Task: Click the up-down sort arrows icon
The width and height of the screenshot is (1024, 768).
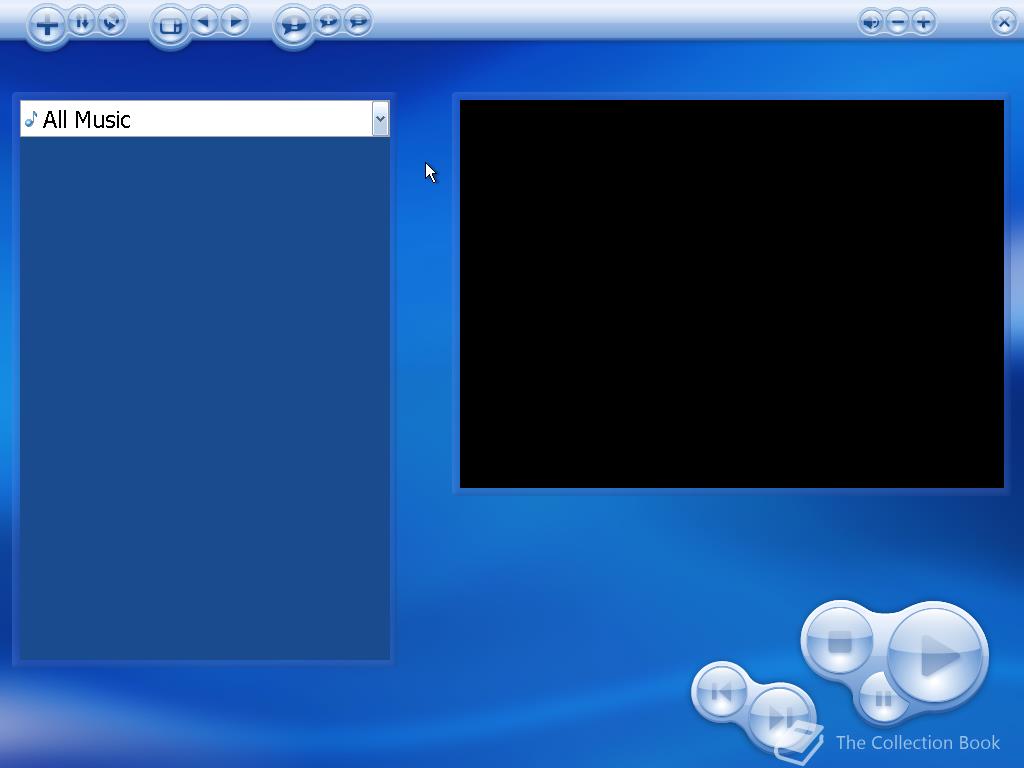Action: 82,22
